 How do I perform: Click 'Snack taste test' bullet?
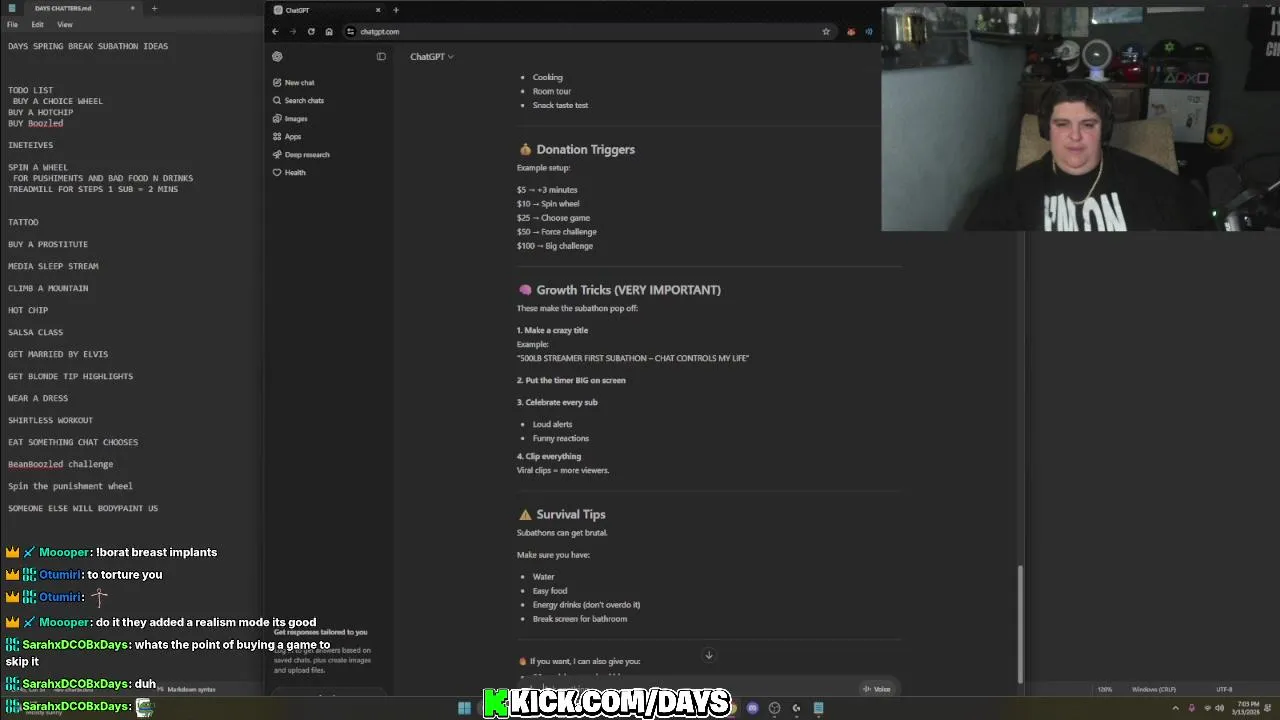[560, 105]
